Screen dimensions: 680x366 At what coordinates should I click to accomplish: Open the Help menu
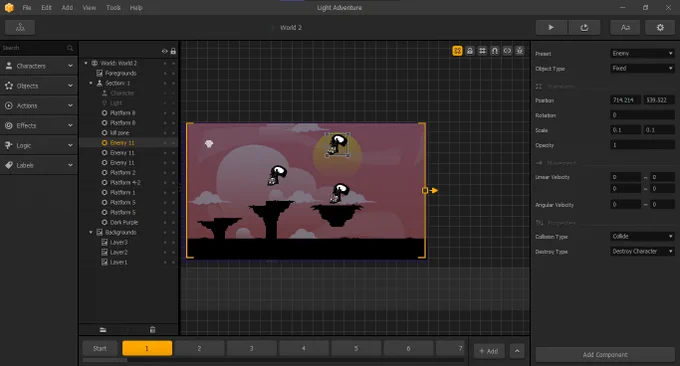136,7
